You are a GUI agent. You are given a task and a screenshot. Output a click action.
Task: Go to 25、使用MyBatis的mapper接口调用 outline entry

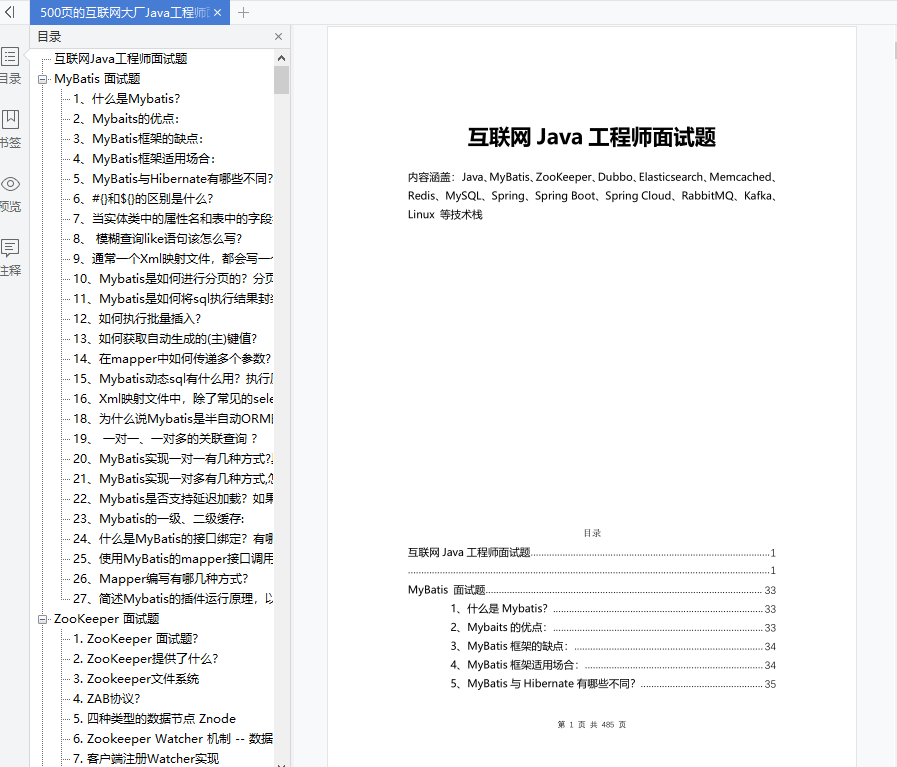point(173,559)
